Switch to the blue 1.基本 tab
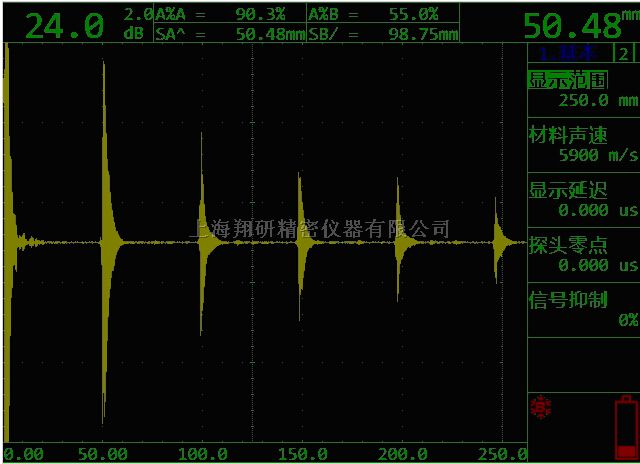The width and height of the screenshot is (640, 464). tap(569, 53)
